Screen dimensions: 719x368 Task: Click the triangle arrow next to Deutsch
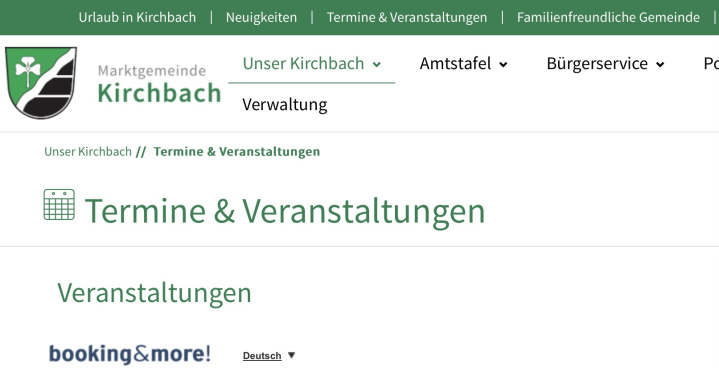[x=291, y=355]
